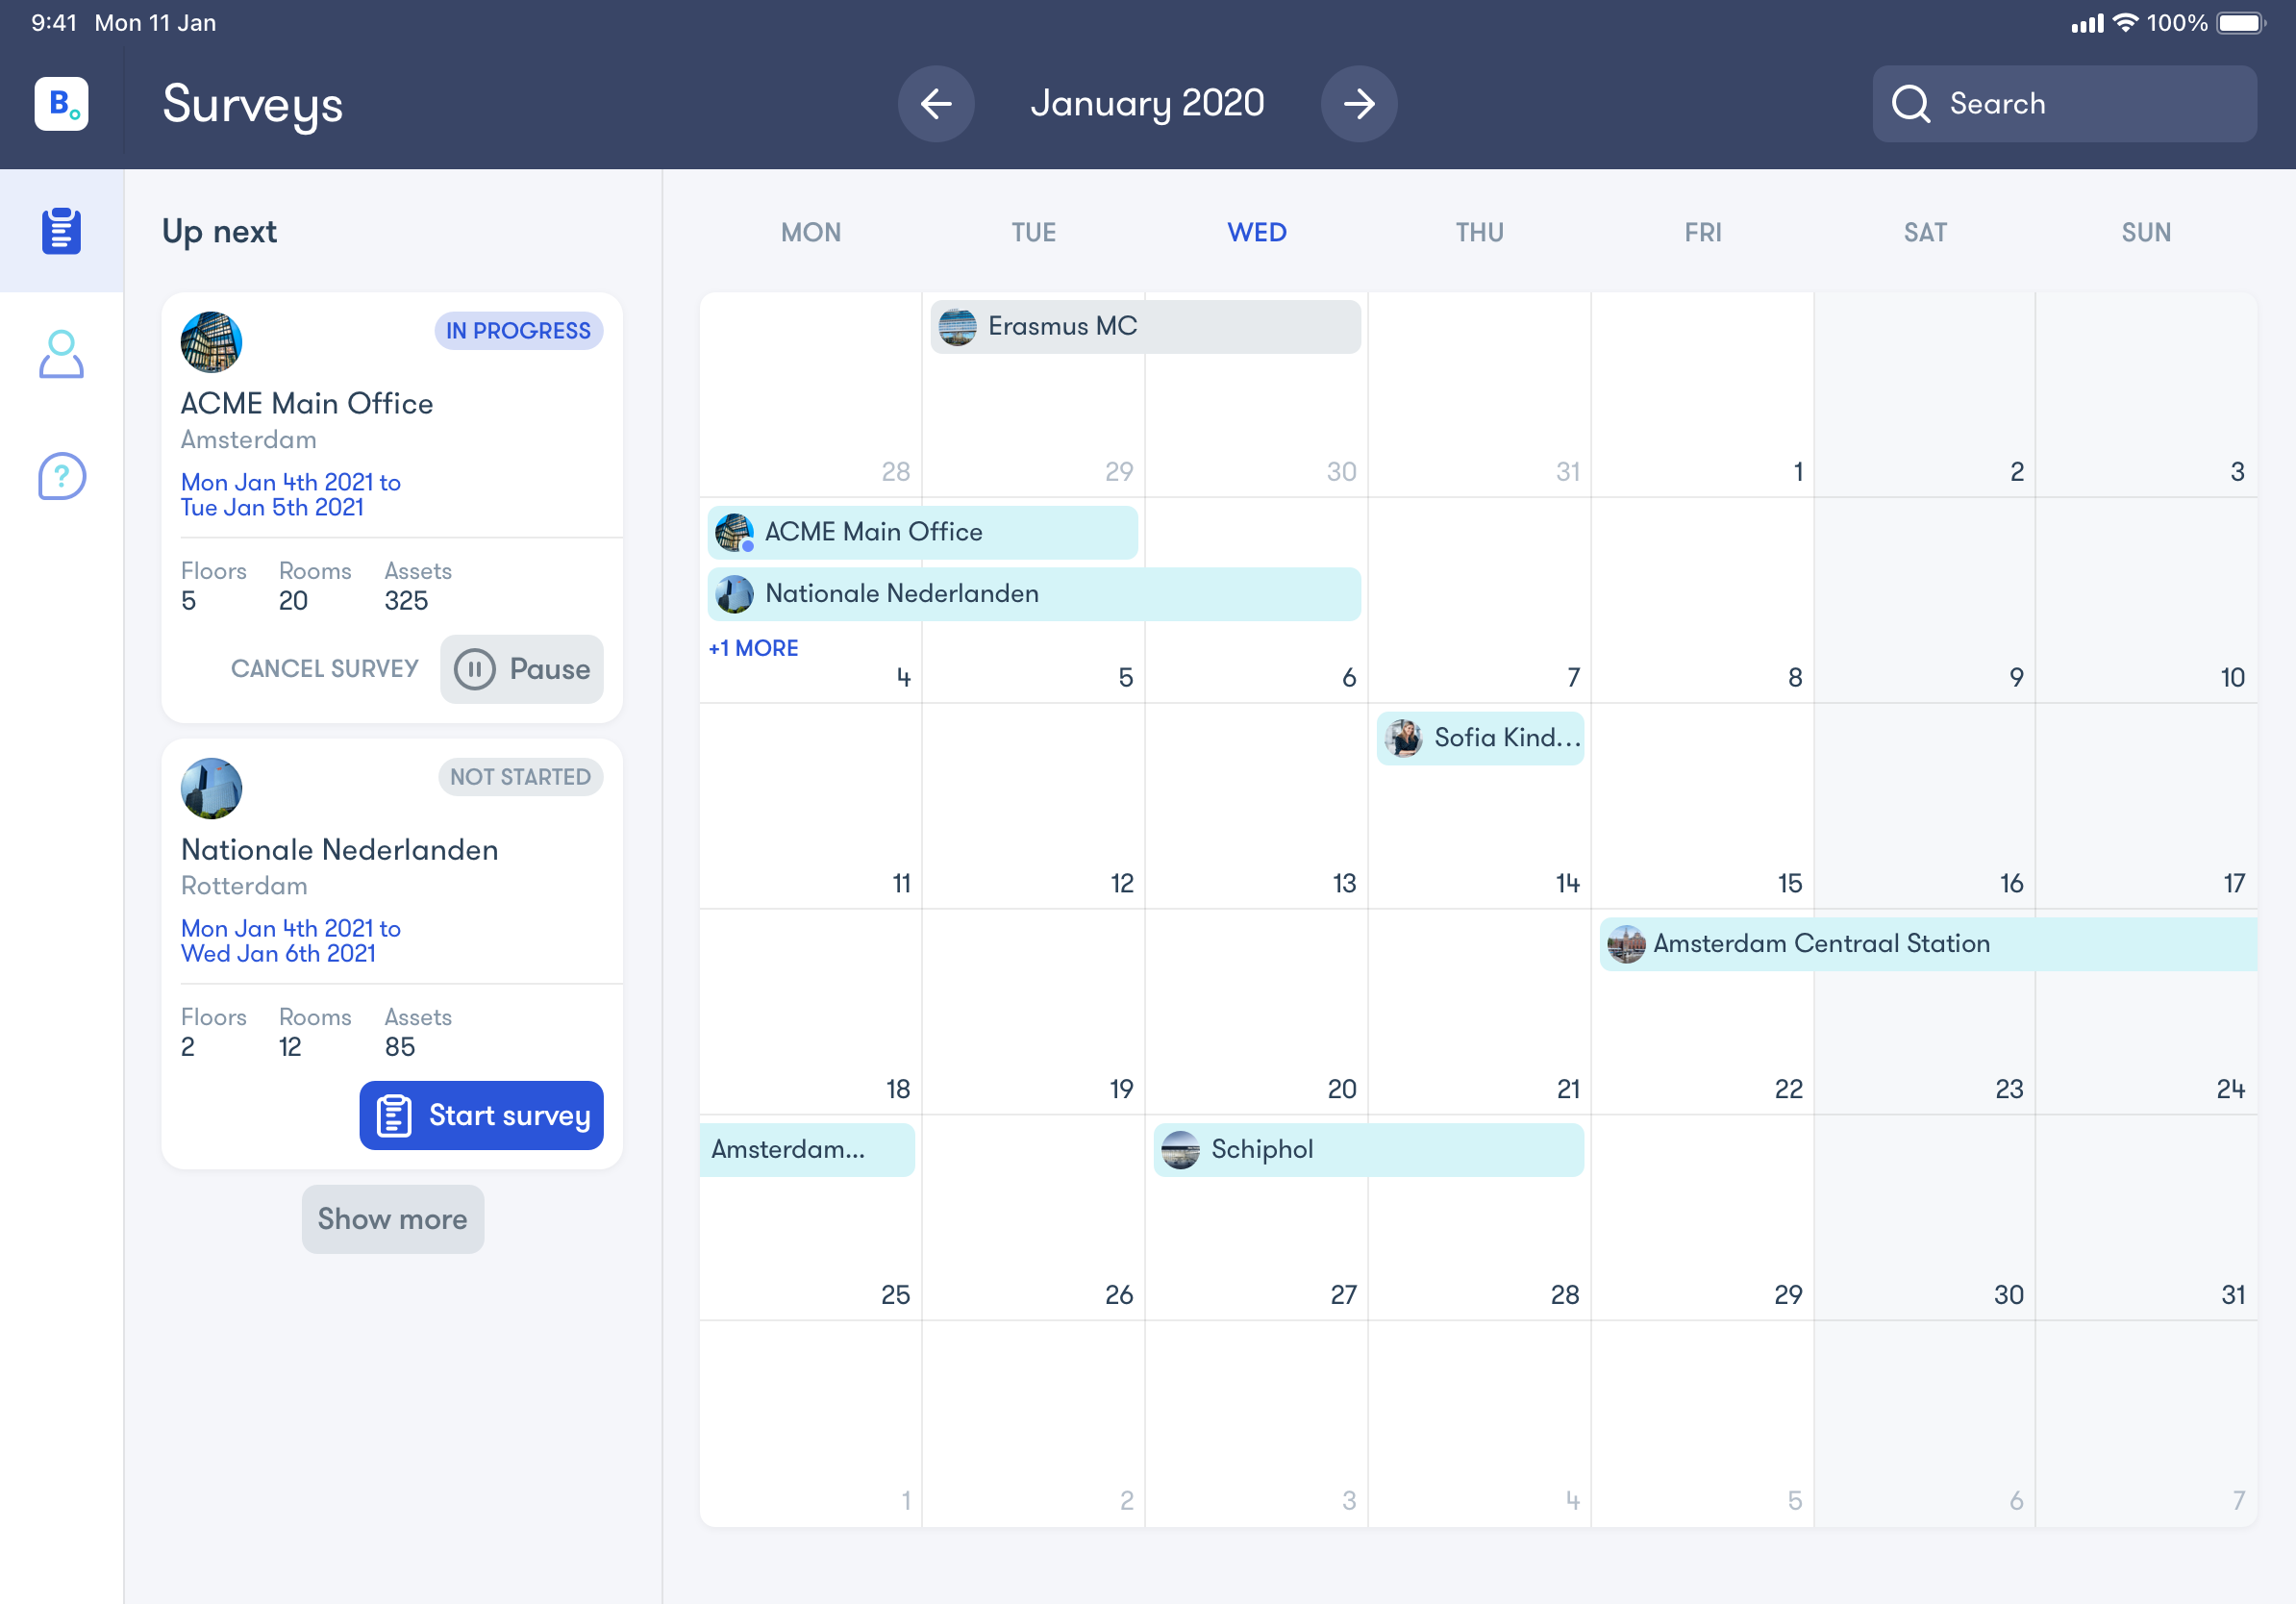Open the Schiphol calendar event

[1368, 1149]
